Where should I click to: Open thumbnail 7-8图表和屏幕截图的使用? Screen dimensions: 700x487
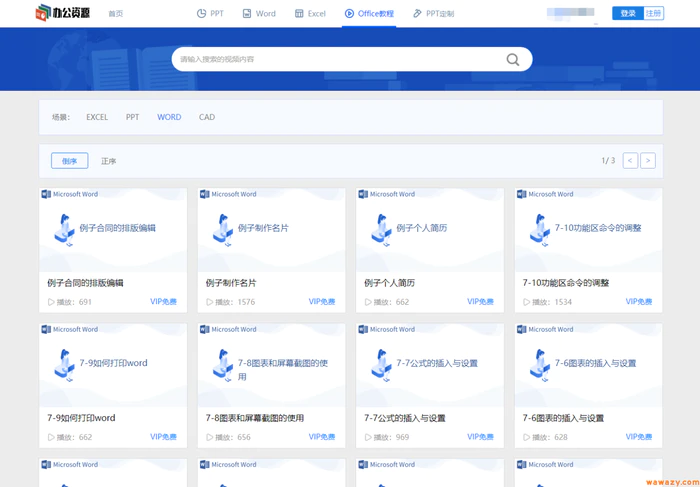coord(271,365)
